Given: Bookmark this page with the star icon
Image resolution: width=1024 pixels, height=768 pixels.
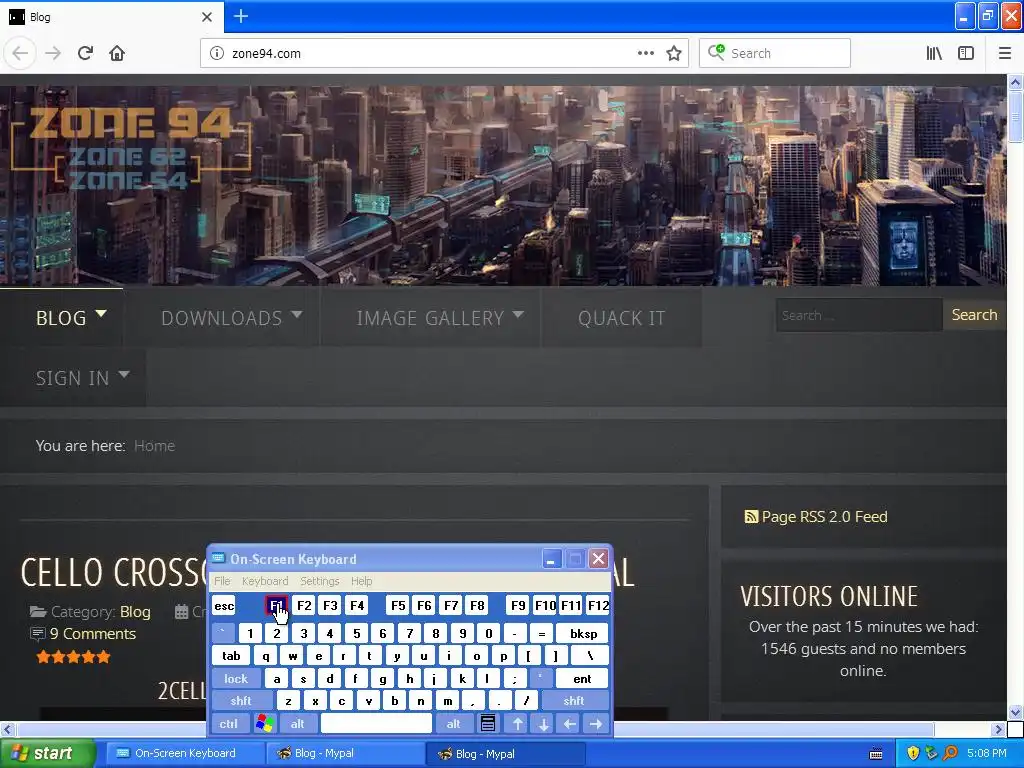Looking at the screenshot, I should 674,53.
